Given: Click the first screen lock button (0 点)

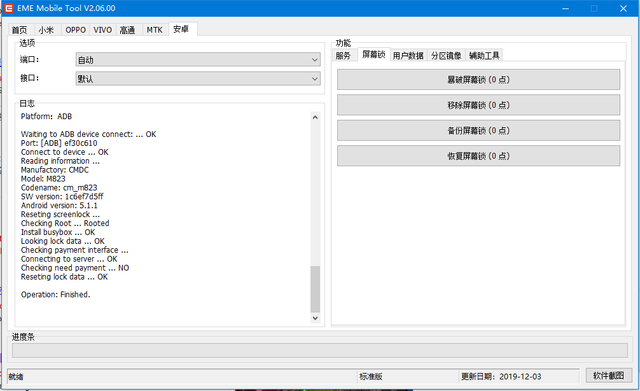Looking at the screenshot, I should point(478,80).
